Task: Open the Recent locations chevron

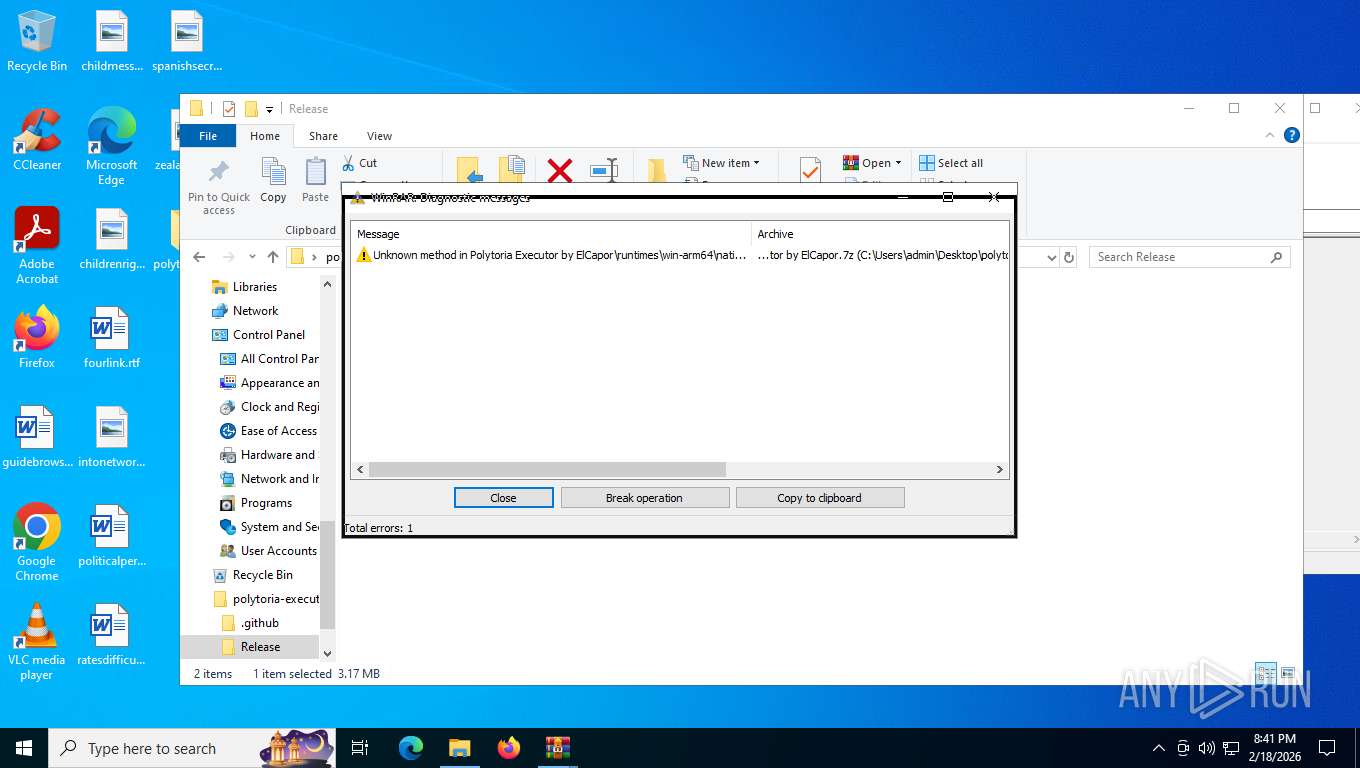Action: [x=252, y=257]
